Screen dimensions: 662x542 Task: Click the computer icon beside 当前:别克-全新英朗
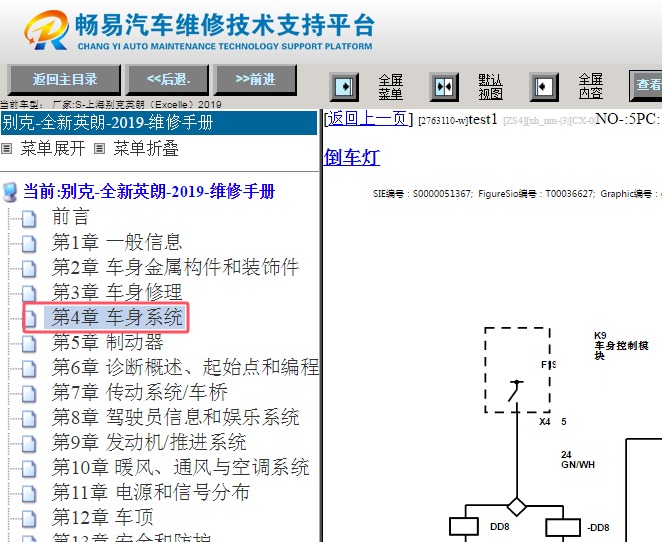10,192
